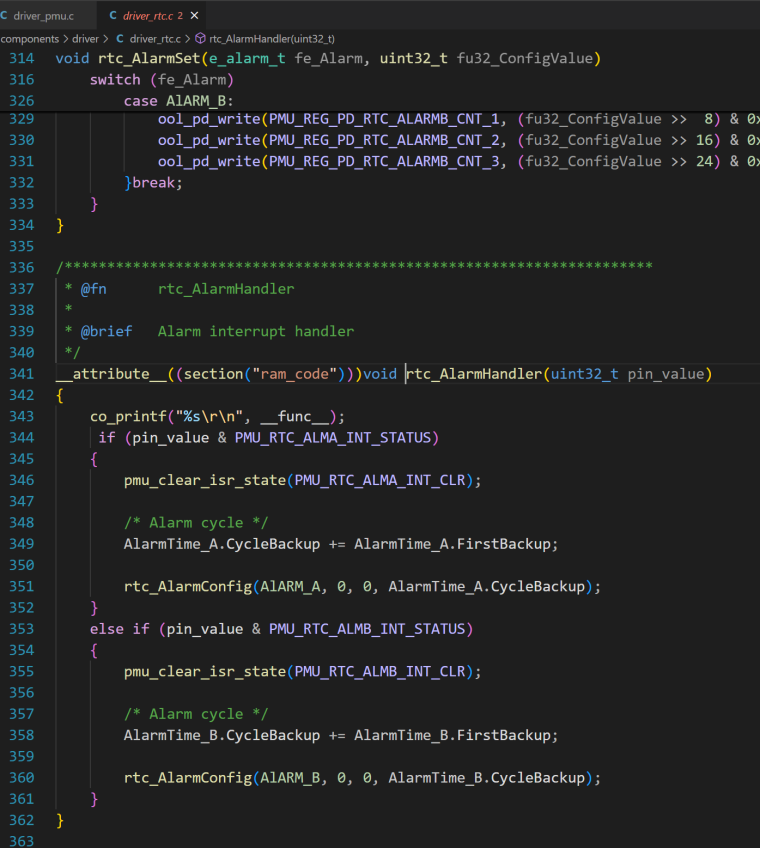Expand the driver_rtc.c breadcrumb file list

tap(155, 39)
